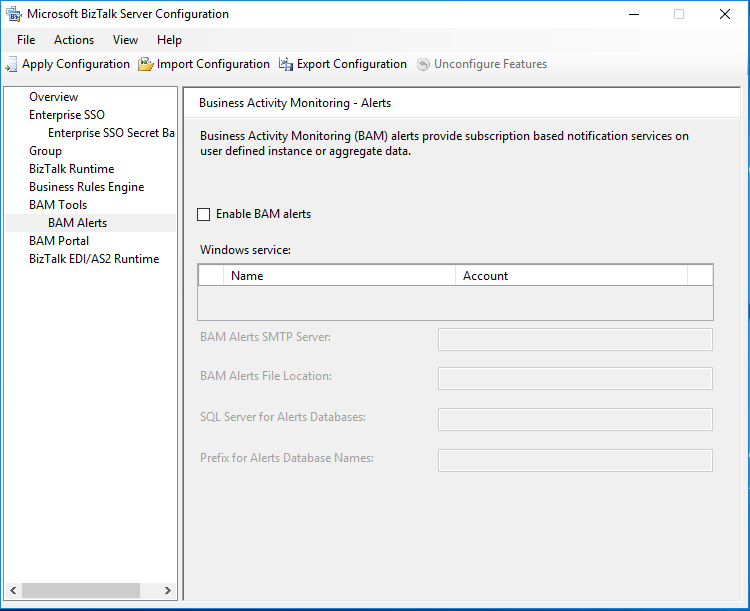Close the BizTalk Server Configuration window
Image resolution: width=750 pixels, height=611 pixels.
click(x=725, y=14)
